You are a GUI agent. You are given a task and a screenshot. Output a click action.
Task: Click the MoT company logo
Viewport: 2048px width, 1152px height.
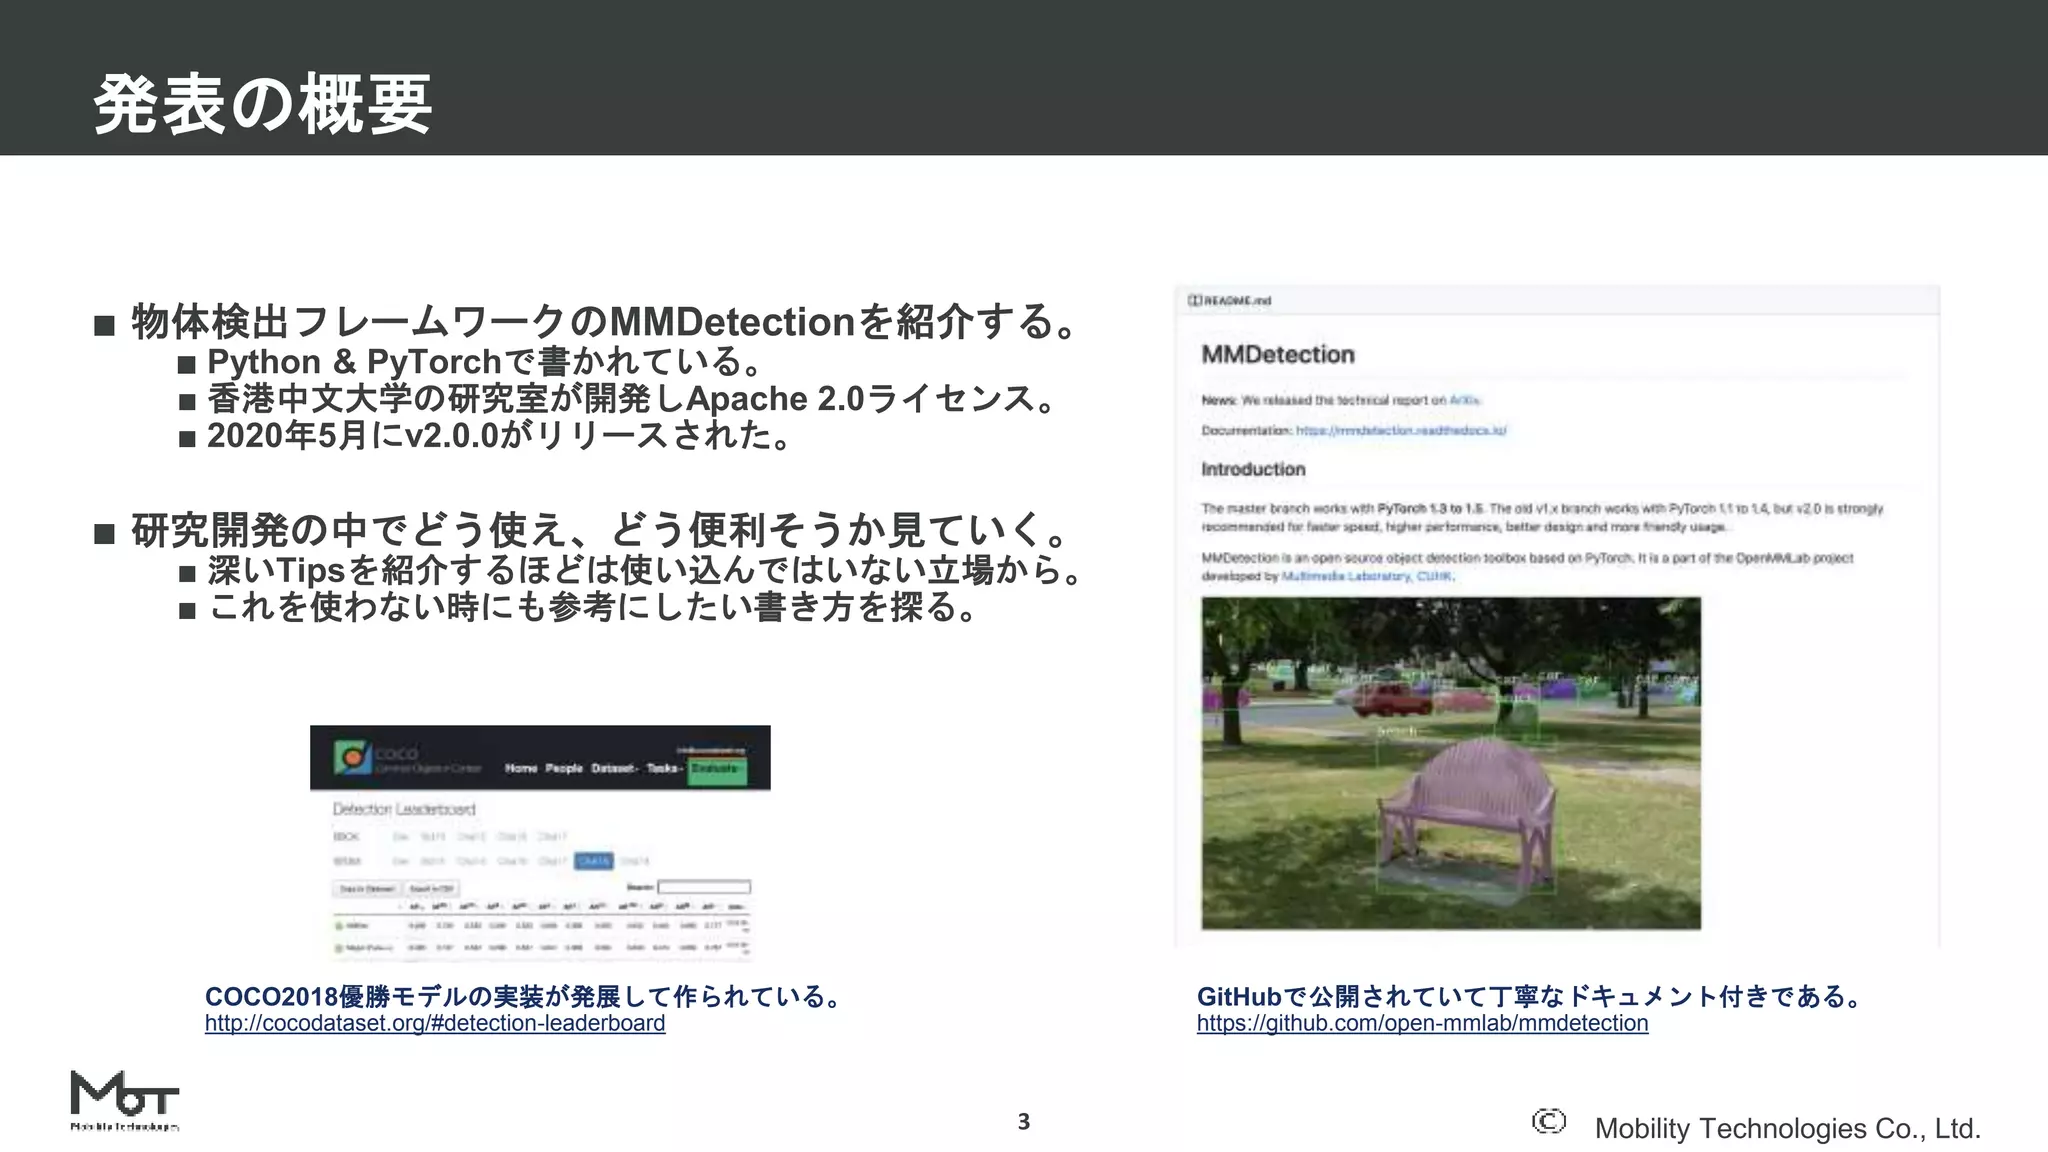click(x=125, y=1100)
